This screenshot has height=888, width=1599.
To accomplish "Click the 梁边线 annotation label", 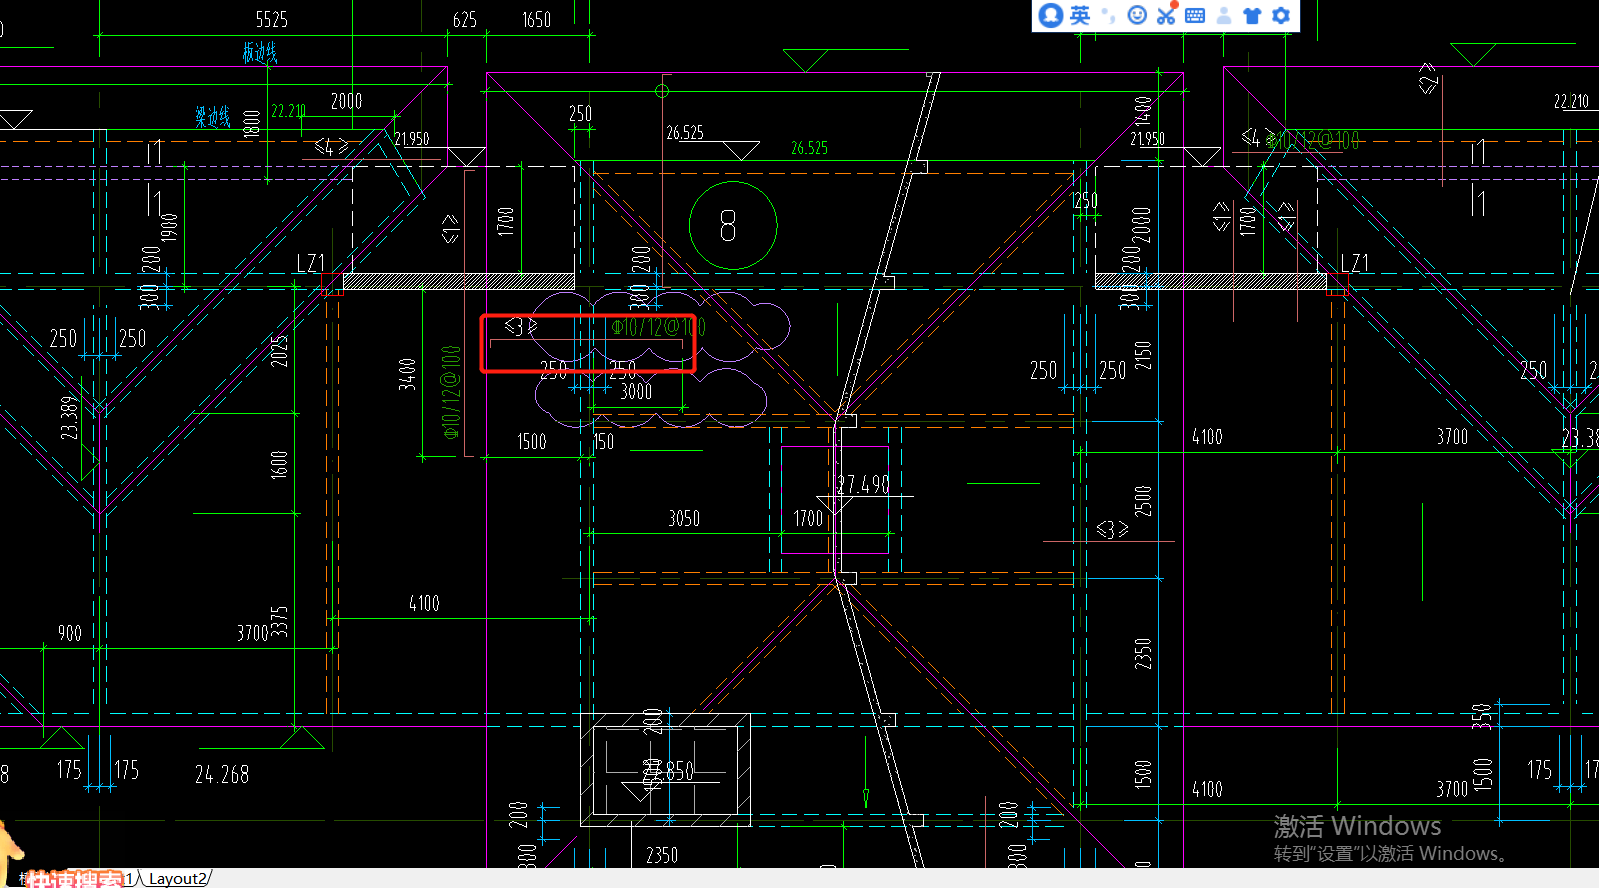I will (x=213, y=117).
